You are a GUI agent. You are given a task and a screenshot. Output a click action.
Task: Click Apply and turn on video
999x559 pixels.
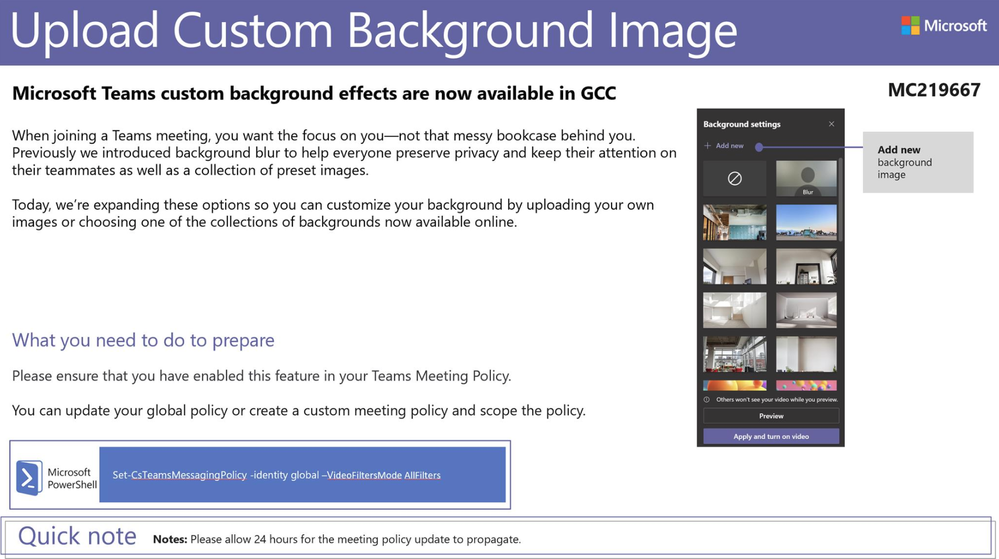click(771, 437)
